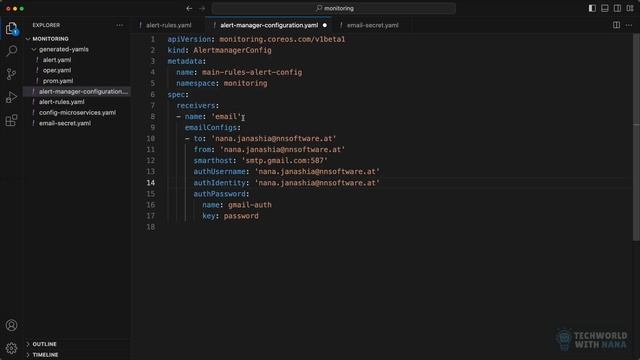Screen dimensions: 640x360
Task: Open config-microservices.yaml in the explorer
Action: point(77,113)
